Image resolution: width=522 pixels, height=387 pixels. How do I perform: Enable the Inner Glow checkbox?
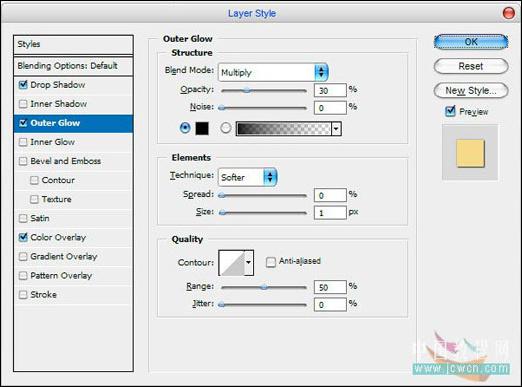[23, 142]
